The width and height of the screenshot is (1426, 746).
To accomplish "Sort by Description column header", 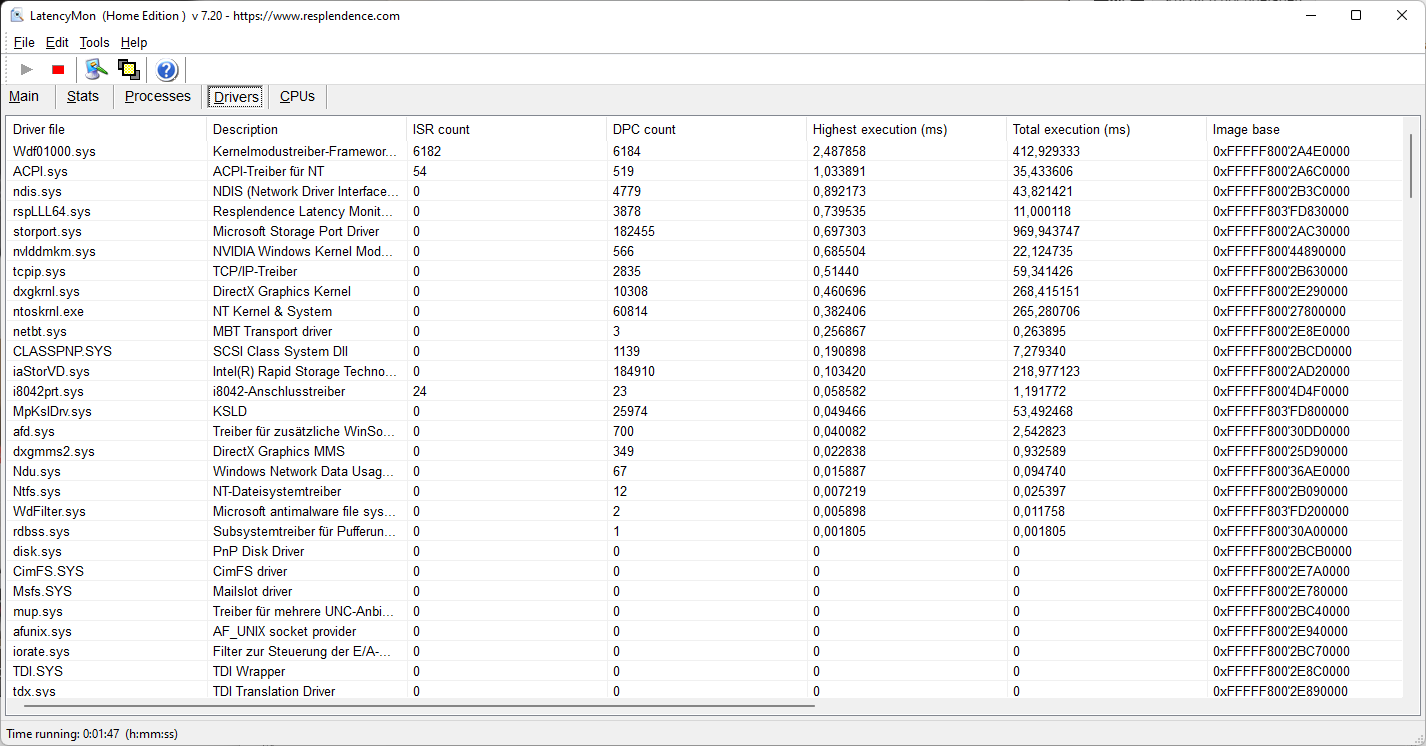I will [x=306, y=129].
